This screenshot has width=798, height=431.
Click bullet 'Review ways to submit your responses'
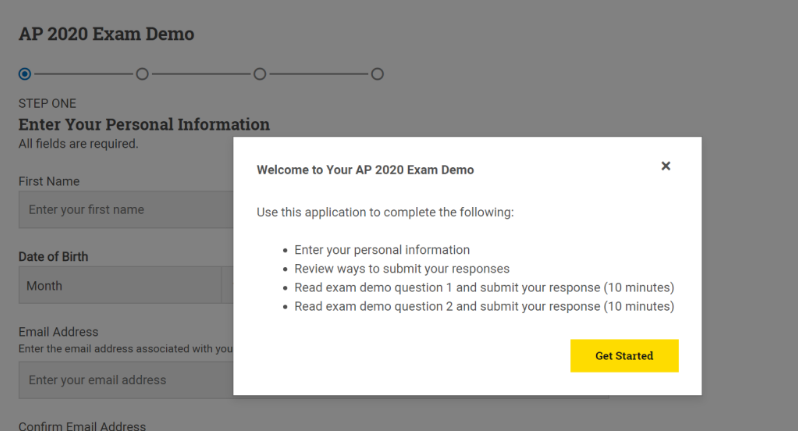(402, 269)
